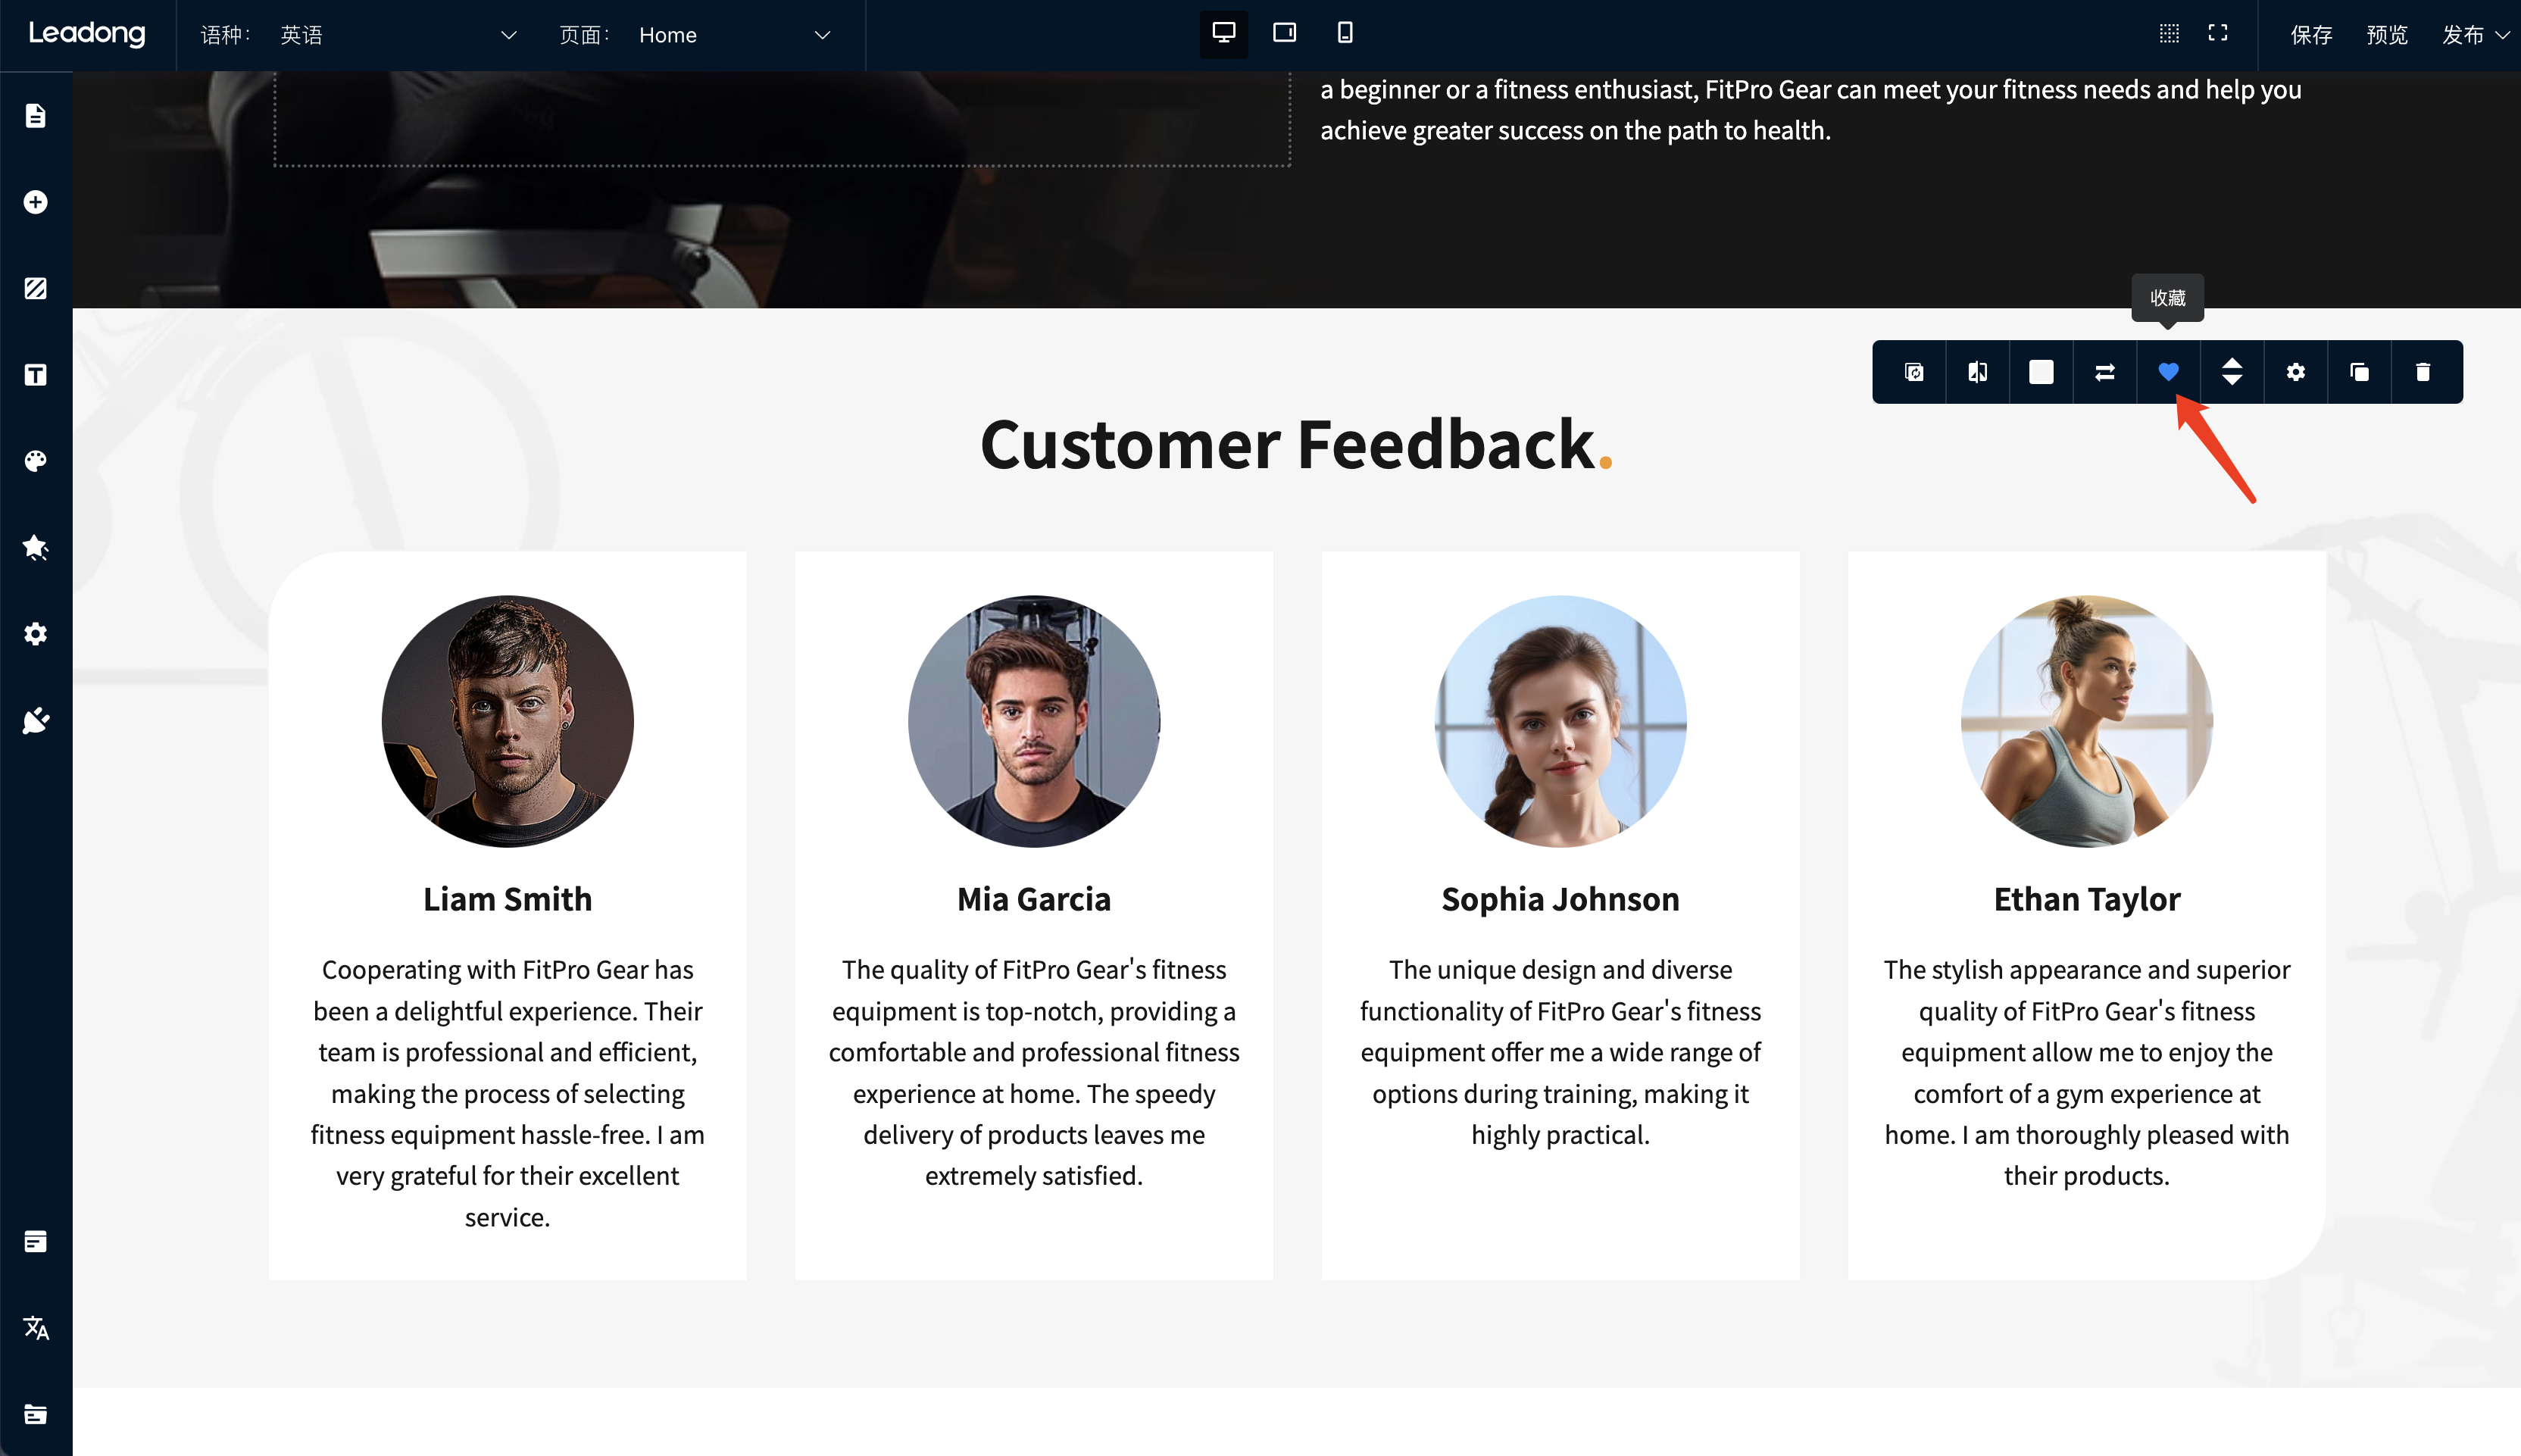
Task: Open the add element plus icon in sidebar
Action: click(x=36, y=202)
